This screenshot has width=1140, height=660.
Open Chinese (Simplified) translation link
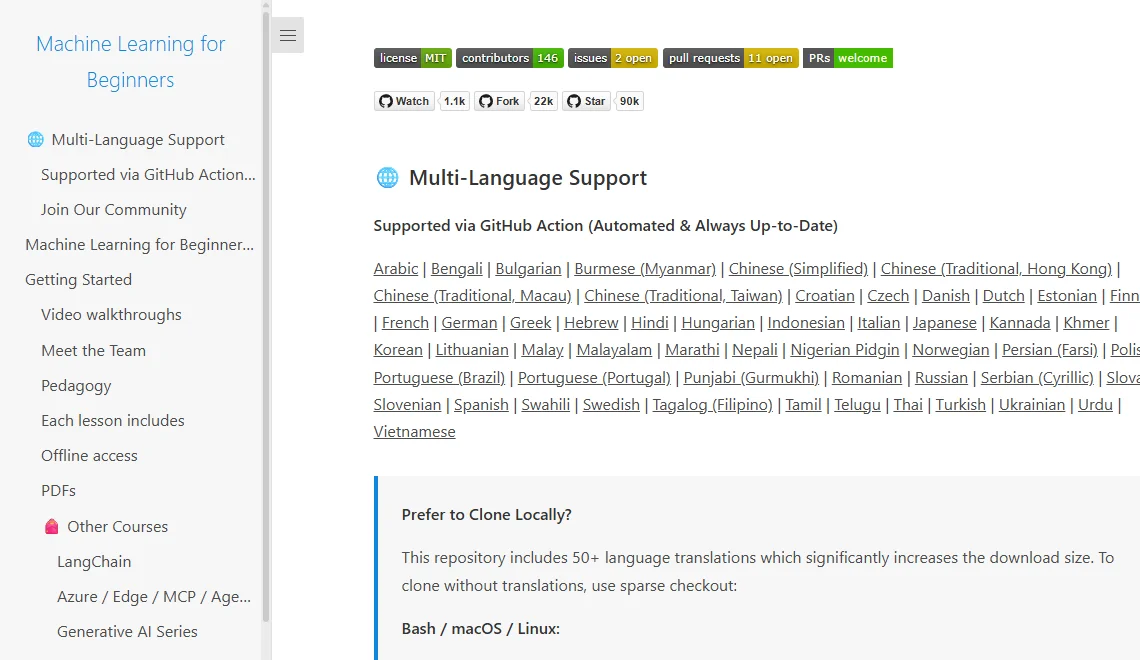pyautogui.click(x=798, y=268)
